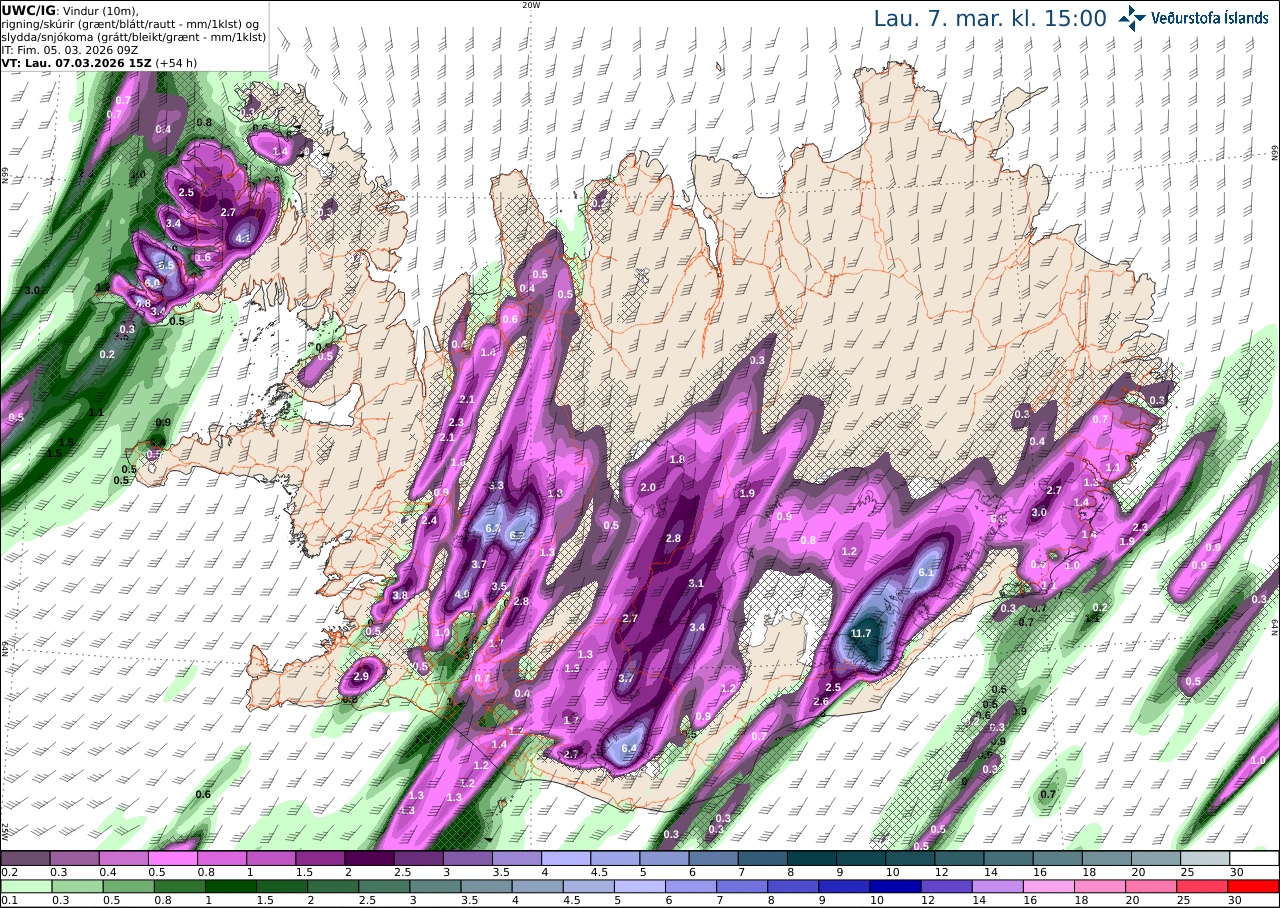Screen dimensions: 1280x908
Task: Click the "slydda/snjókoma" description line
Action: (134, 36)
